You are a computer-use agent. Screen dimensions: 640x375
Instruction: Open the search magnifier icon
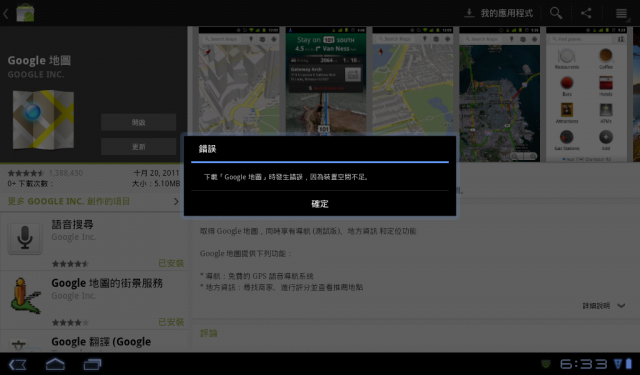point(556,13)
